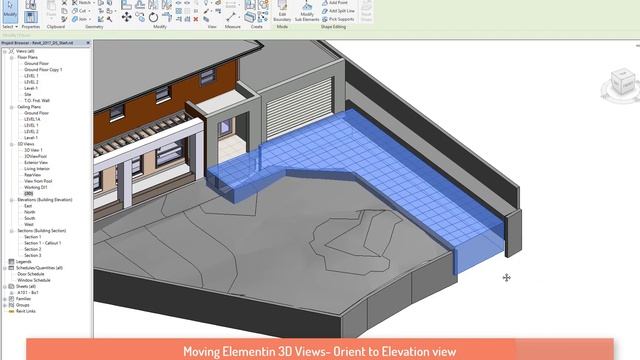
Task: Collapse the Ceiling Plans node
Action: coord(11,107)
